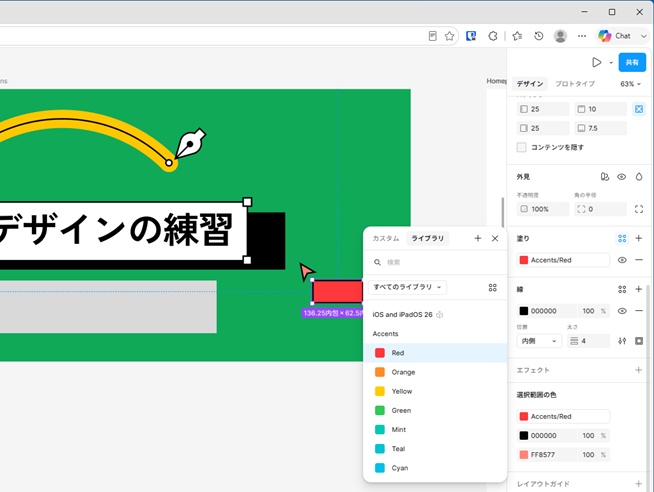Image resolution: width=654 pixels, height=492 pixels.
Task: Switch to the デザイン tab
Action: coord(530,84)
